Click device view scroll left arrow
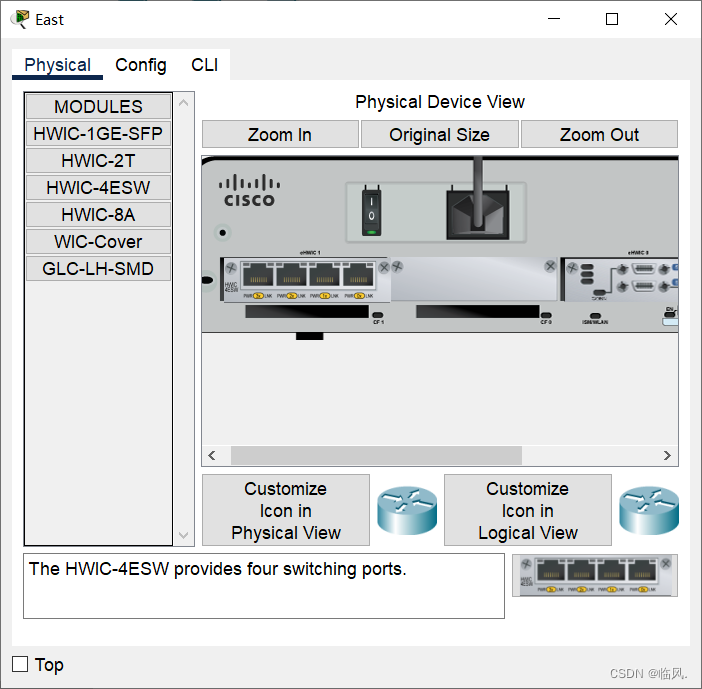This screenshot has height=689, width=702. 212,455
